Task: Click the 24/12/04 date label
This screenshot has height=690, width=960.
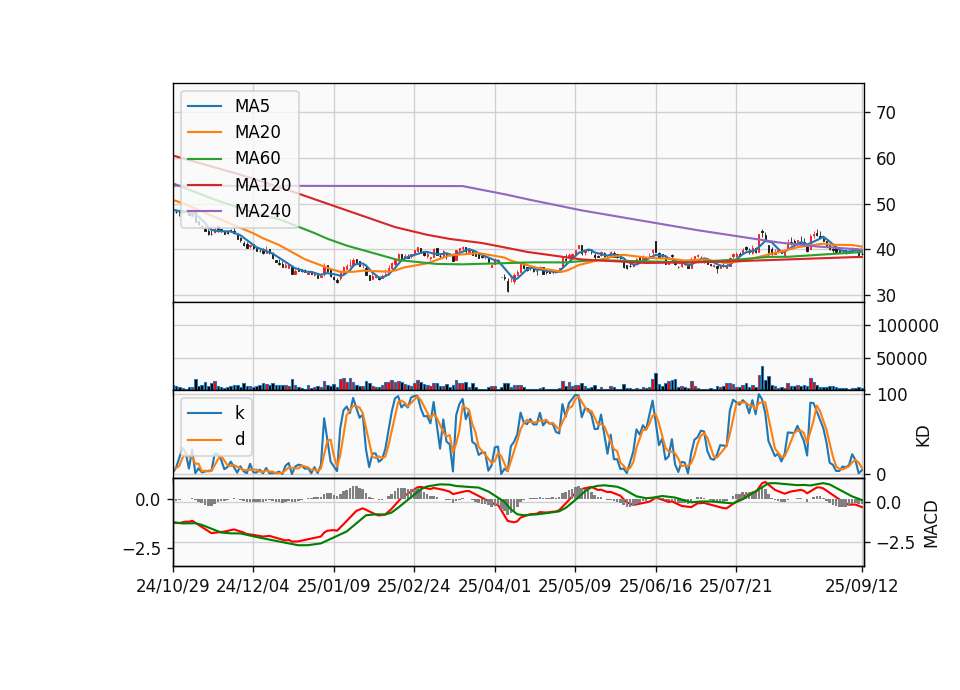Action: [253, 586]
